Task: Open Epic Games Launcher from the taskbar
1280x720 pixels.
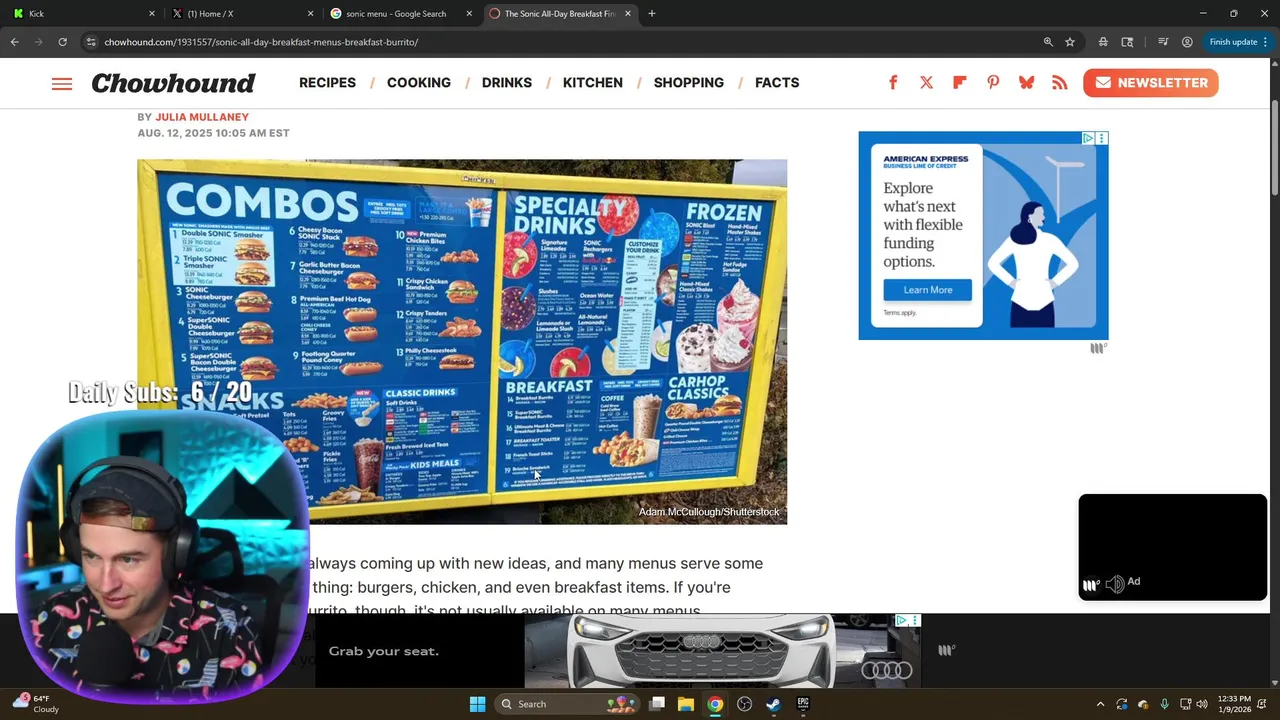Action: point(803,704)
